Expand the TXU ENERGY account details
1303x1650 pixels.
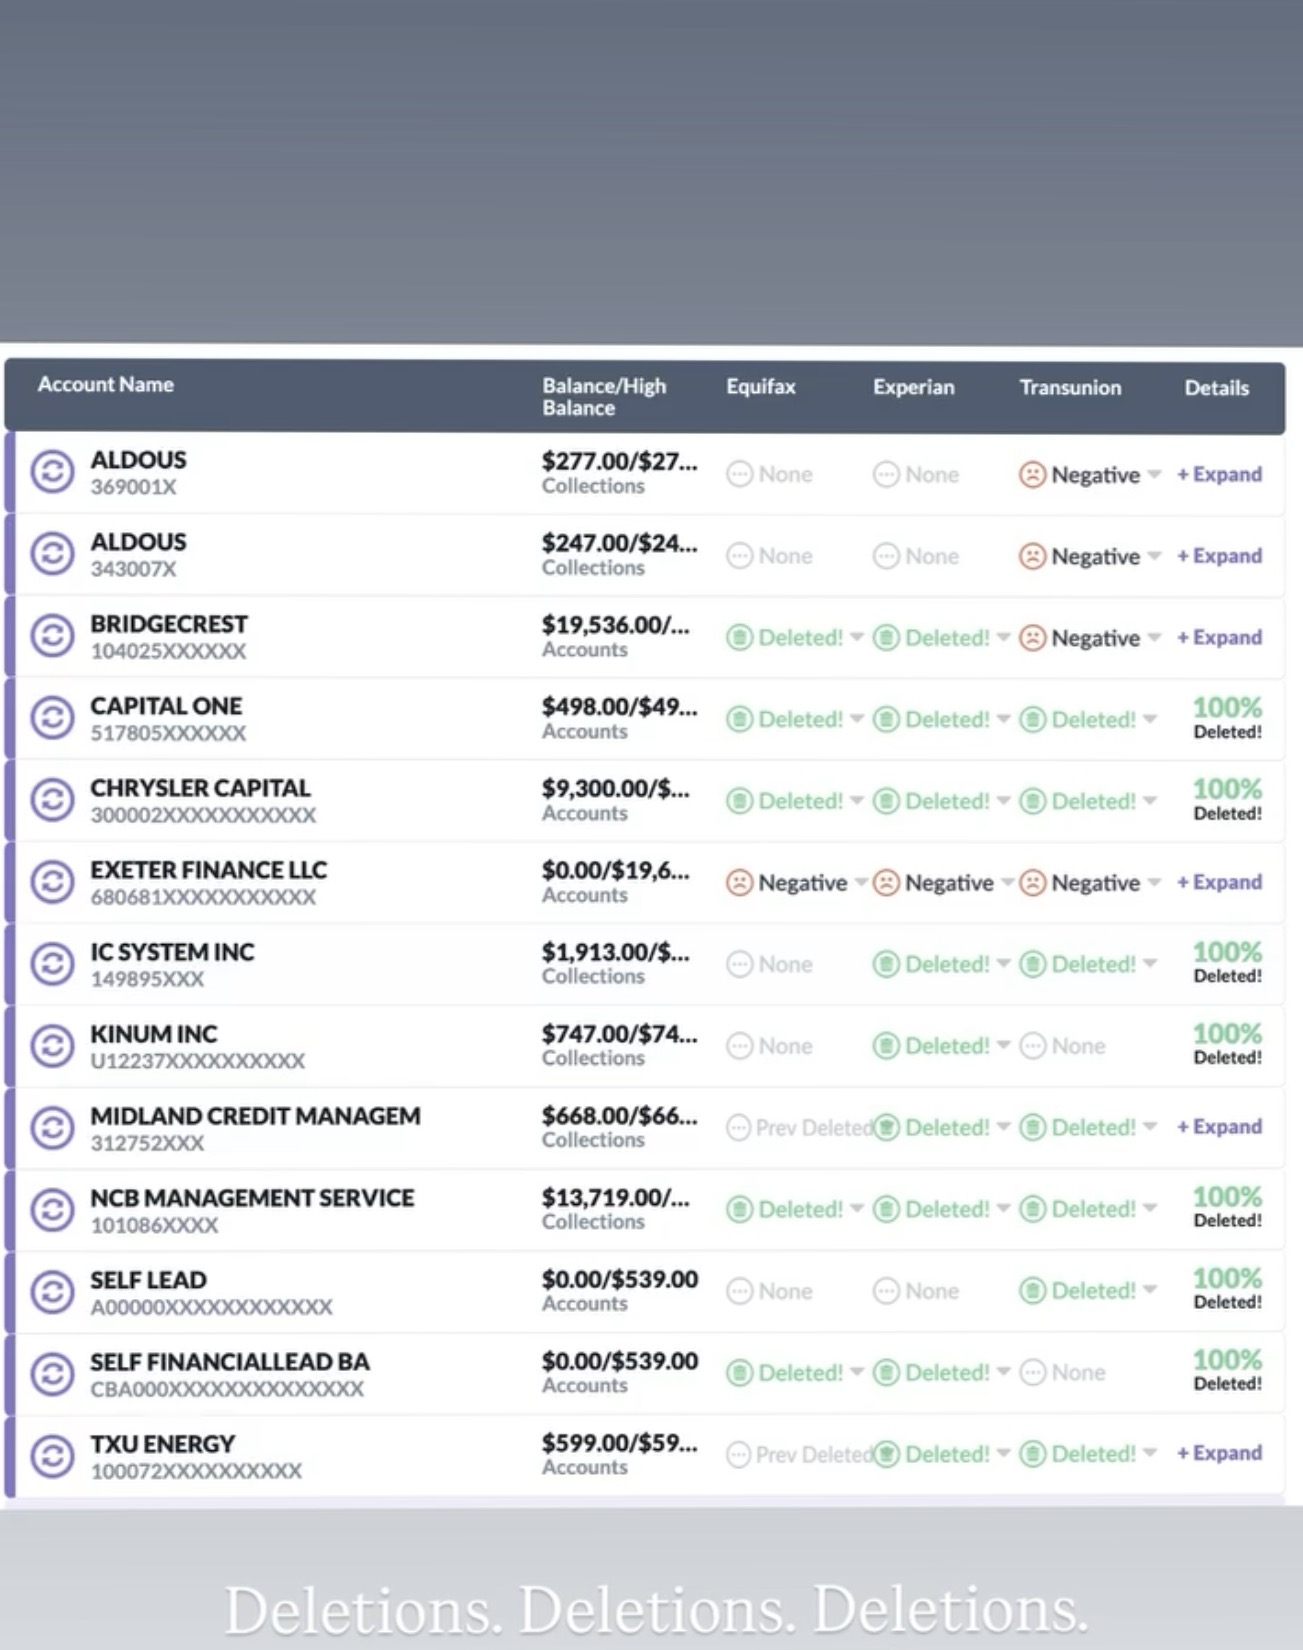(1219, 1453)
